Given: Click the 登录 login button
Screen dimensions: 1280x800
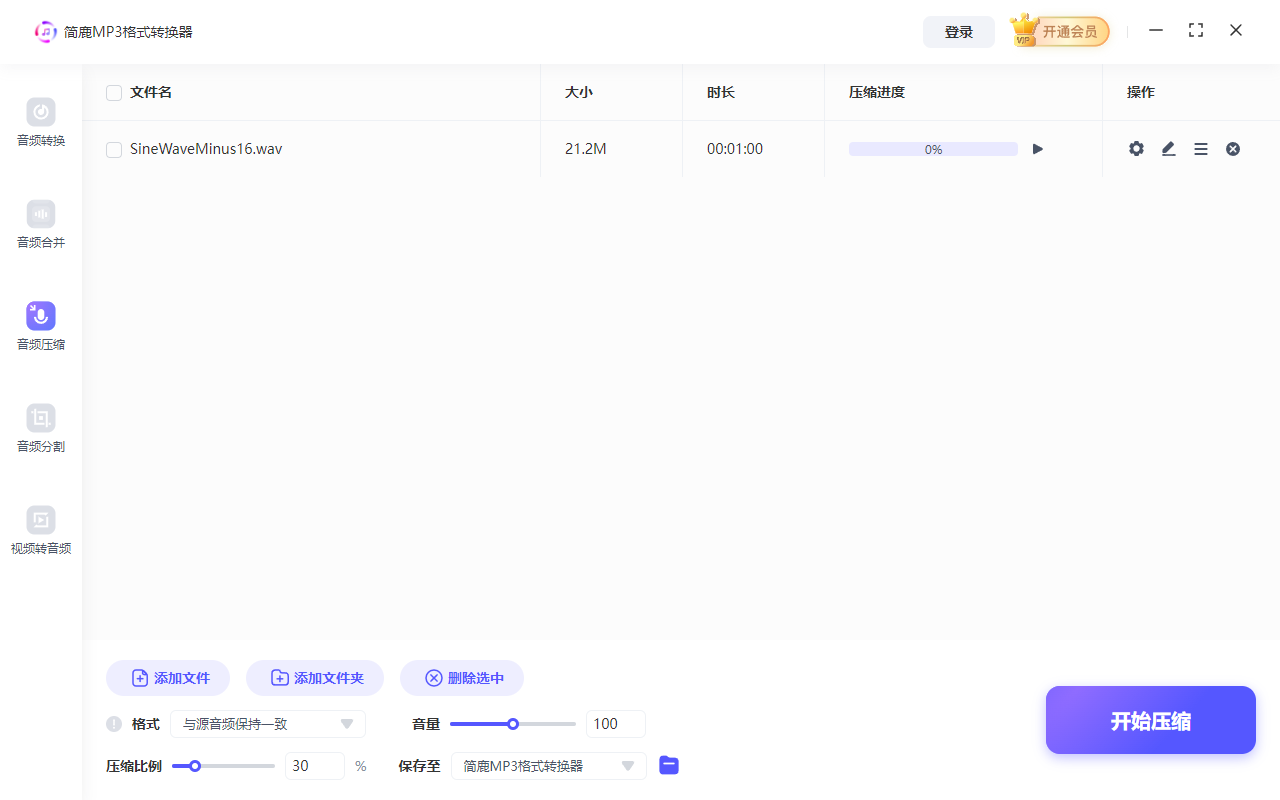Looking at the screenshot, I should point(958,31).
